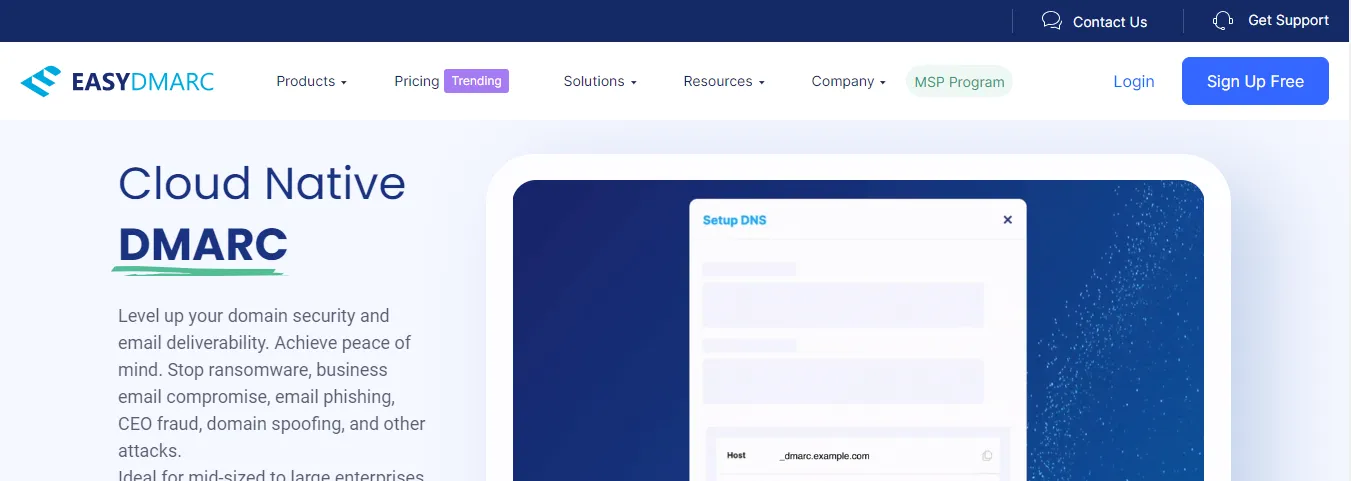Click the EasyDMARC logo

tap(117, 81)
